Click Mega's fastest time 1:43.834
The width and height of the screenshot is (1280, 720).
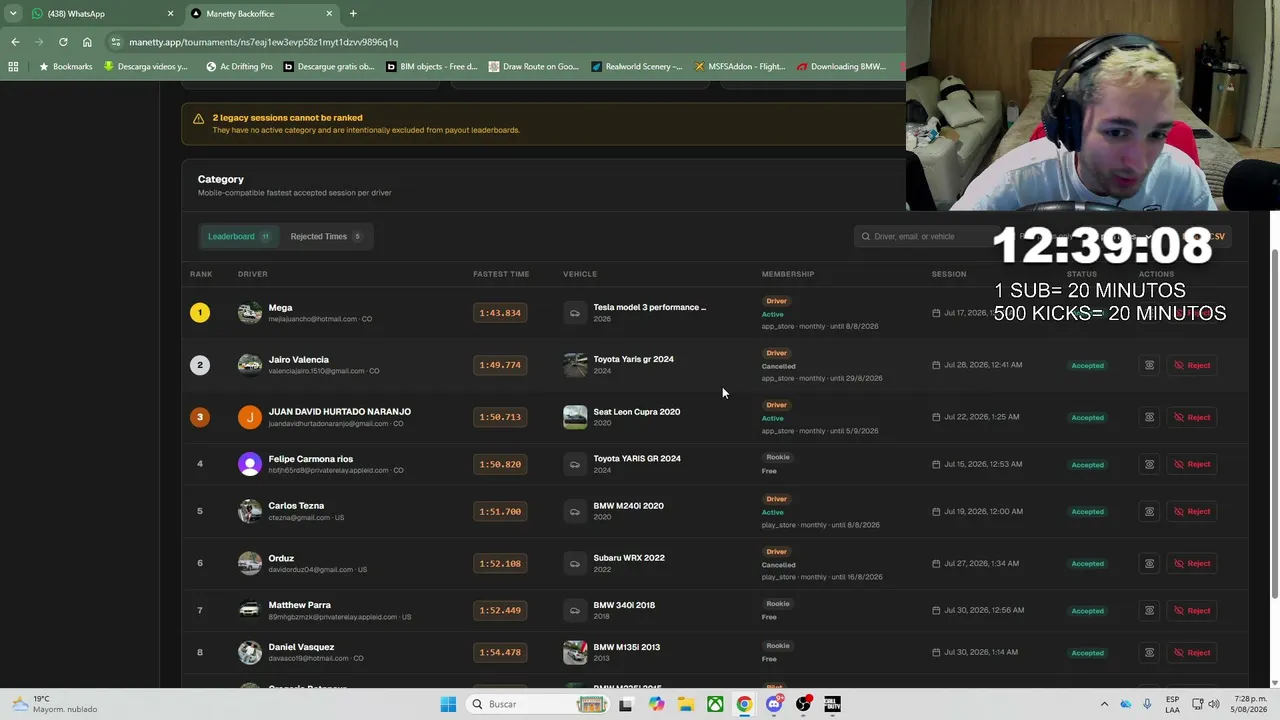(500, 313)
